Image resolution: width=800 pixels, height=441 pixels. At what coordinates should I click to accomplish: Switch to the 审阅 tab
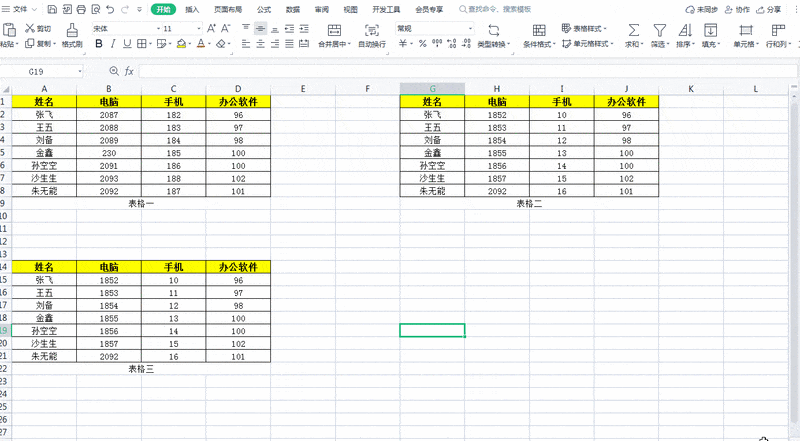pos(321,9)
